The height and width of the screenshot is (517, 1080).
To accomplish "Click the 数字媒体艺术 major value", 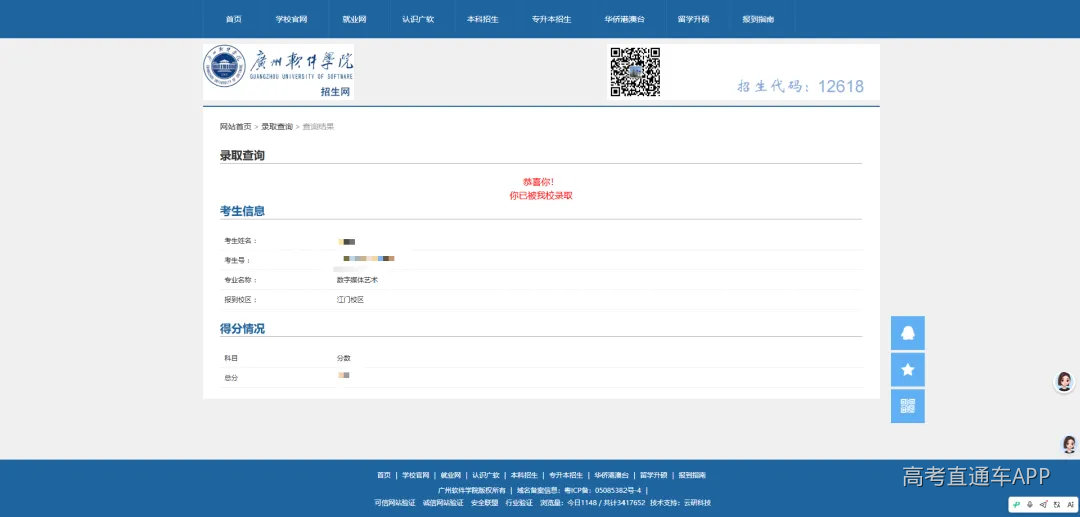I will pos(357,280).
